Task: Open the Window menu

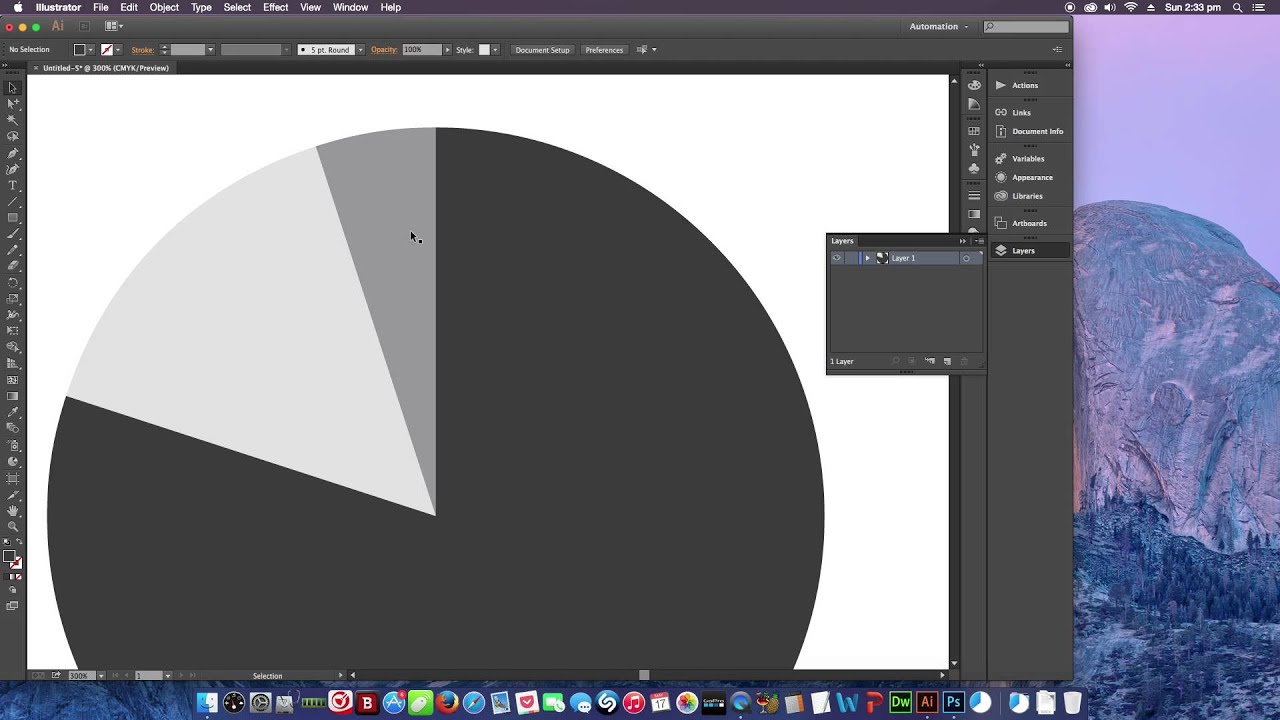Action: tap(350, 7)
